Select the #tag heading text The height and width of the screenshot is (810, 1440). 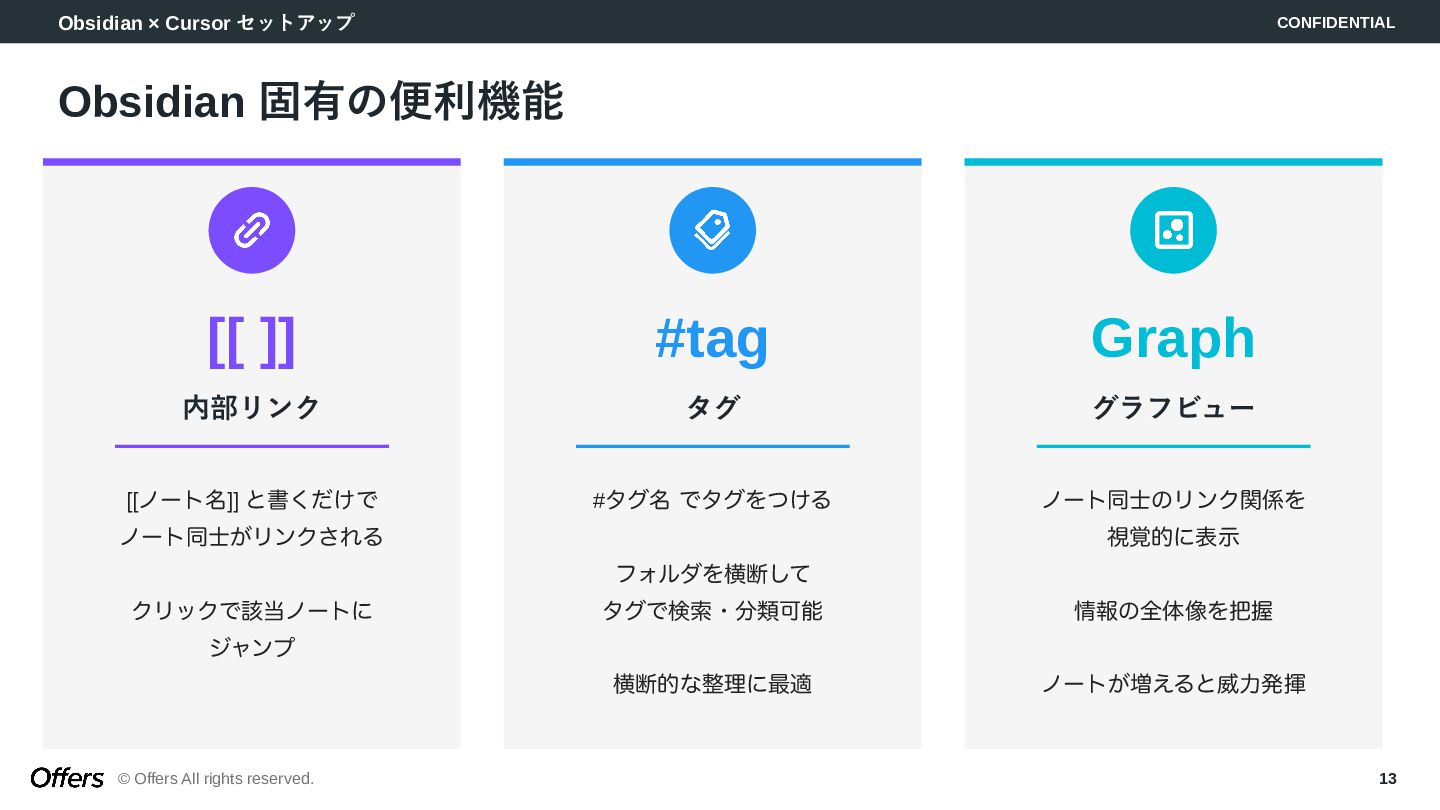point(712,338)
